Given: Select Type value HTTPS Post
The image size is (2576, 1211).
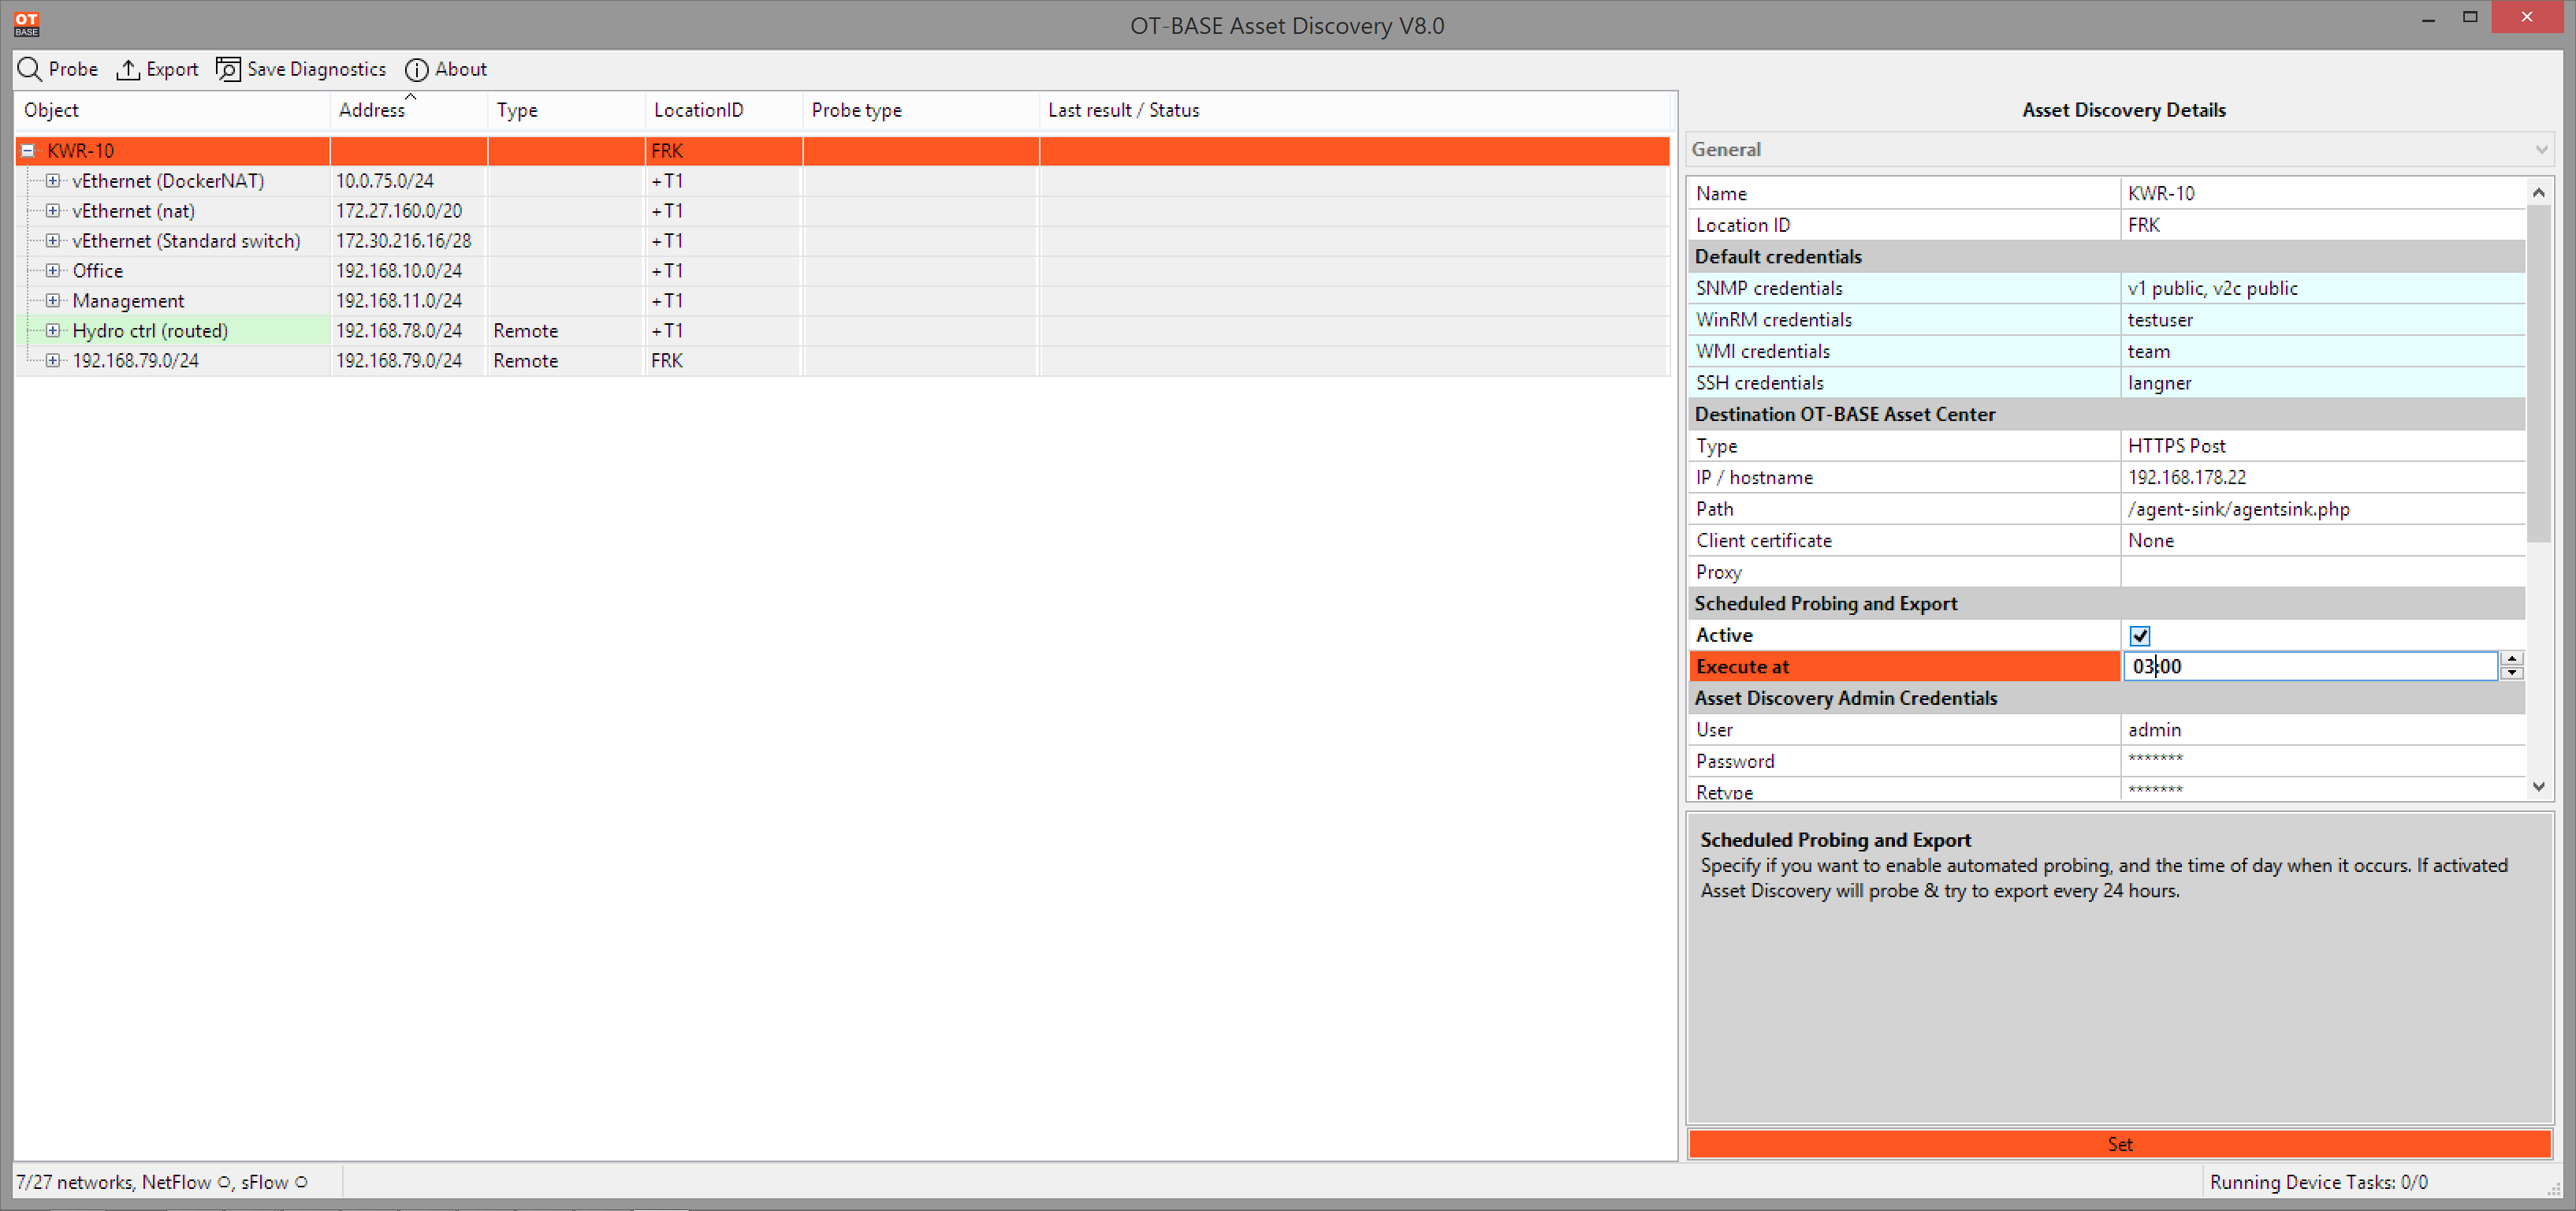Looking at the screenshot, I should coord(2176,446).
